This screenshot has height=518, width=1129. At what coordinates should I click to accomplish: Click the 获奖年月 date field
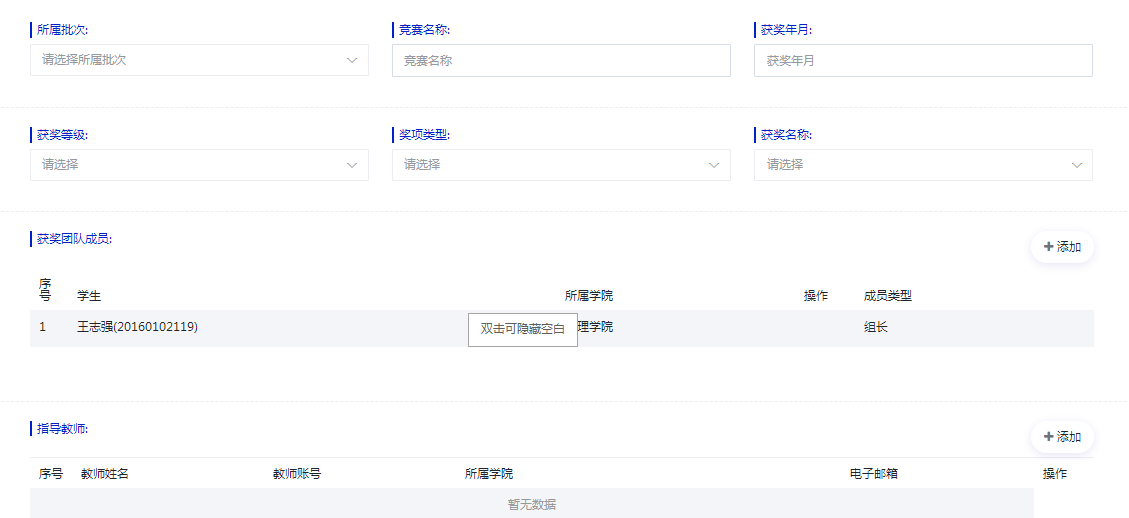922,61
